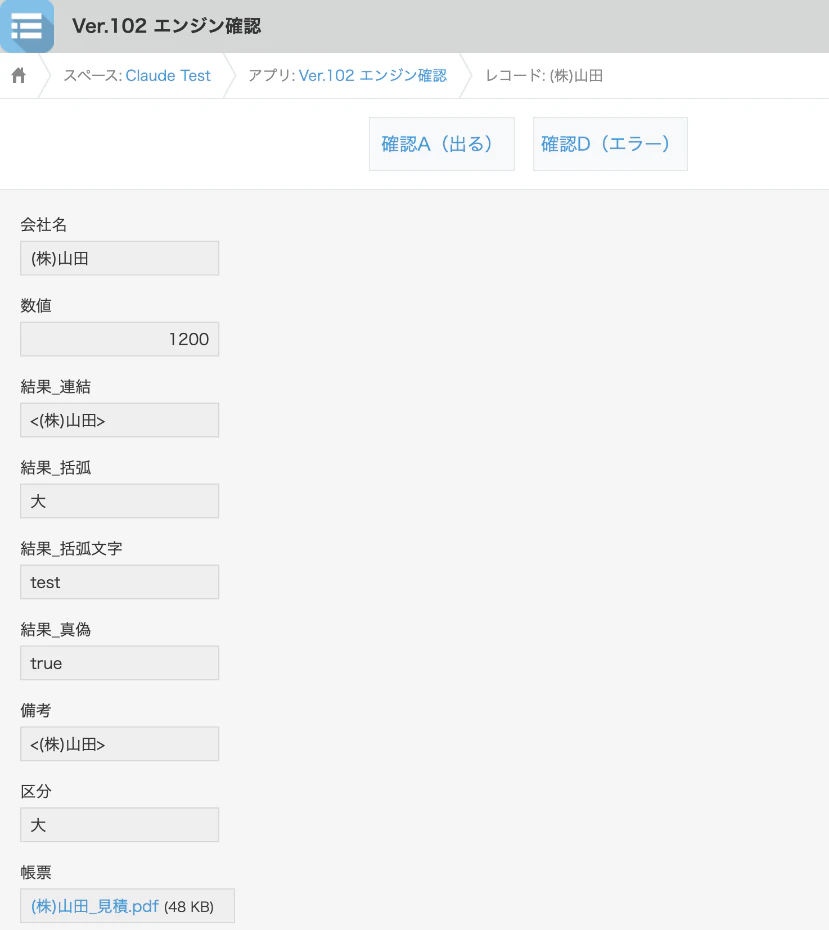Screen dimensions: 829x930
Task: Click the 結果_括弧文字 field label
Action: [x=71, y=549]
